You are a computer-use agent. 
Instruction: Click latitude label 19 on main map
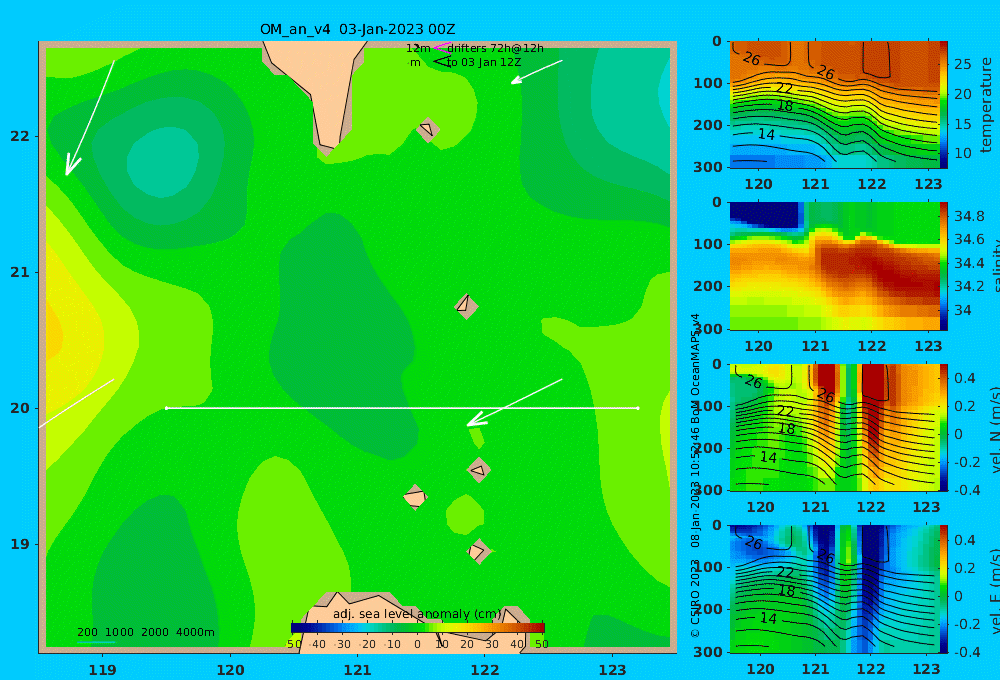[20, 544]
